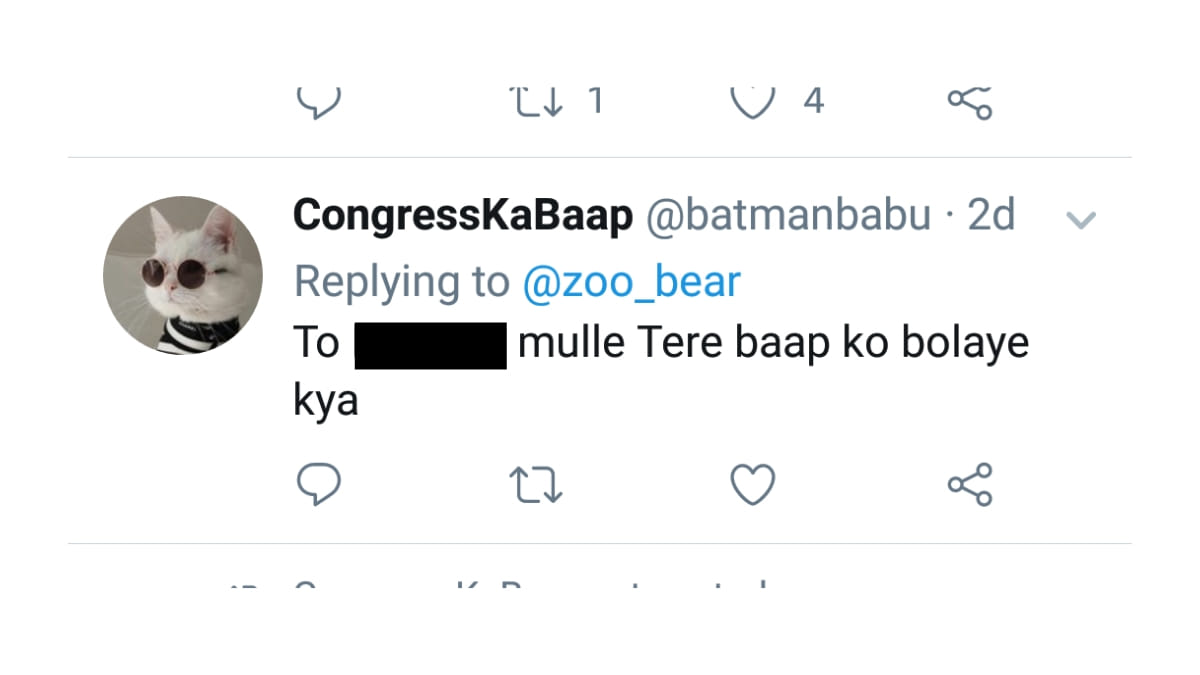Viewport: 1200px width, 675px height.
Task: Like the upper tweet with 4 likes
Action: tap(753, 100)
